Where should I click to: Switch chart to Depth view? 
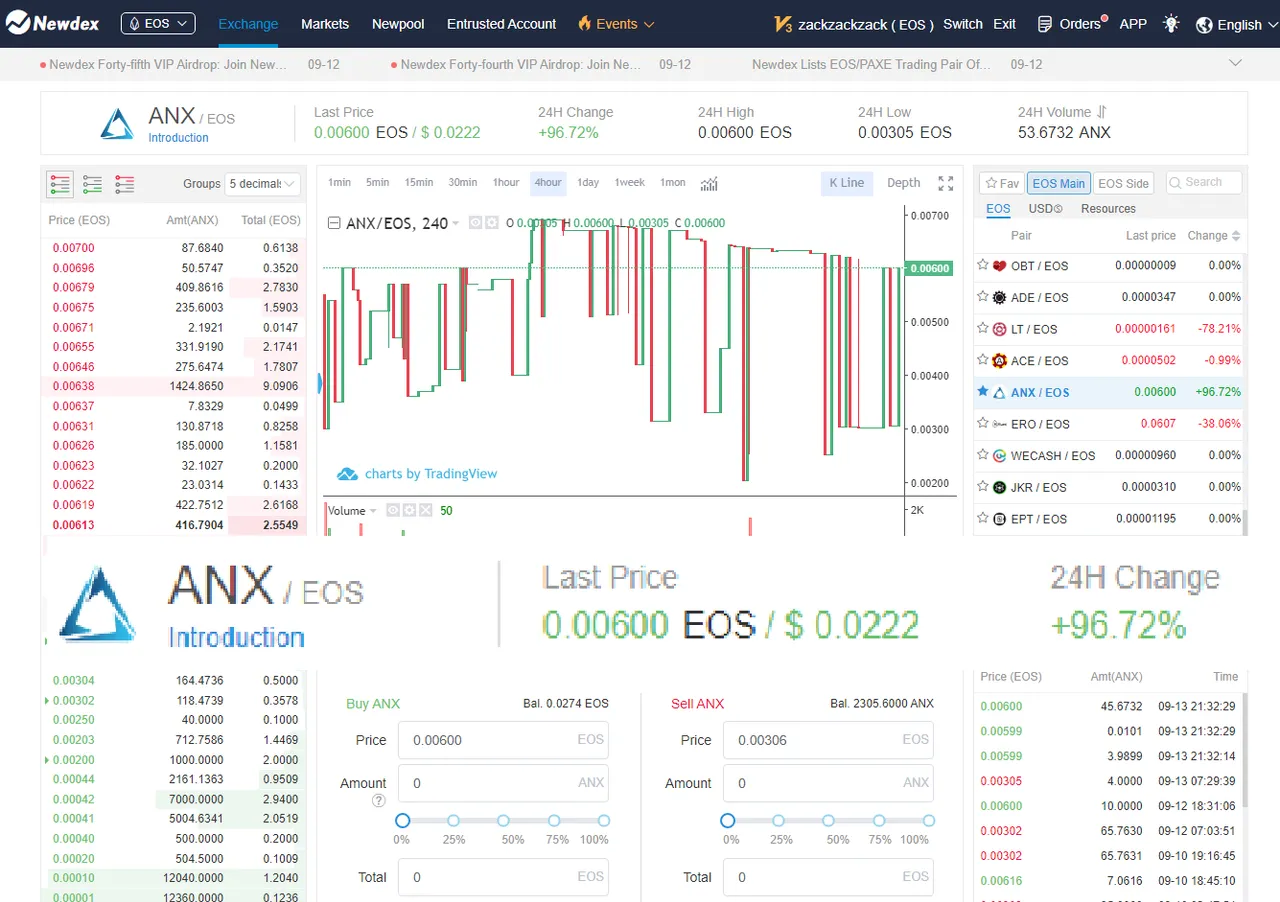903,183
